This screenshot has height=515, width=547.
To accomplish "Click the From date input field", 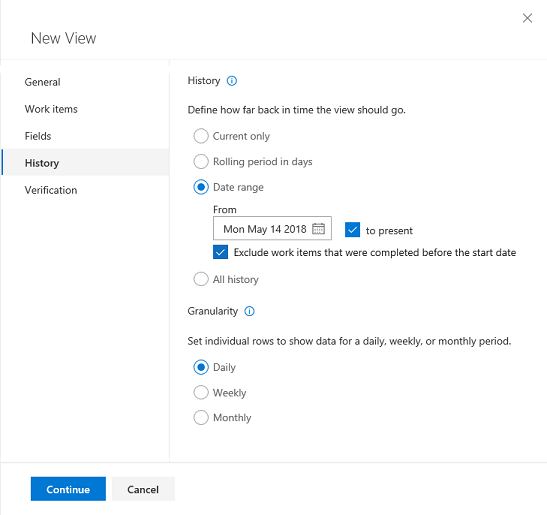I will coord(272,228).
